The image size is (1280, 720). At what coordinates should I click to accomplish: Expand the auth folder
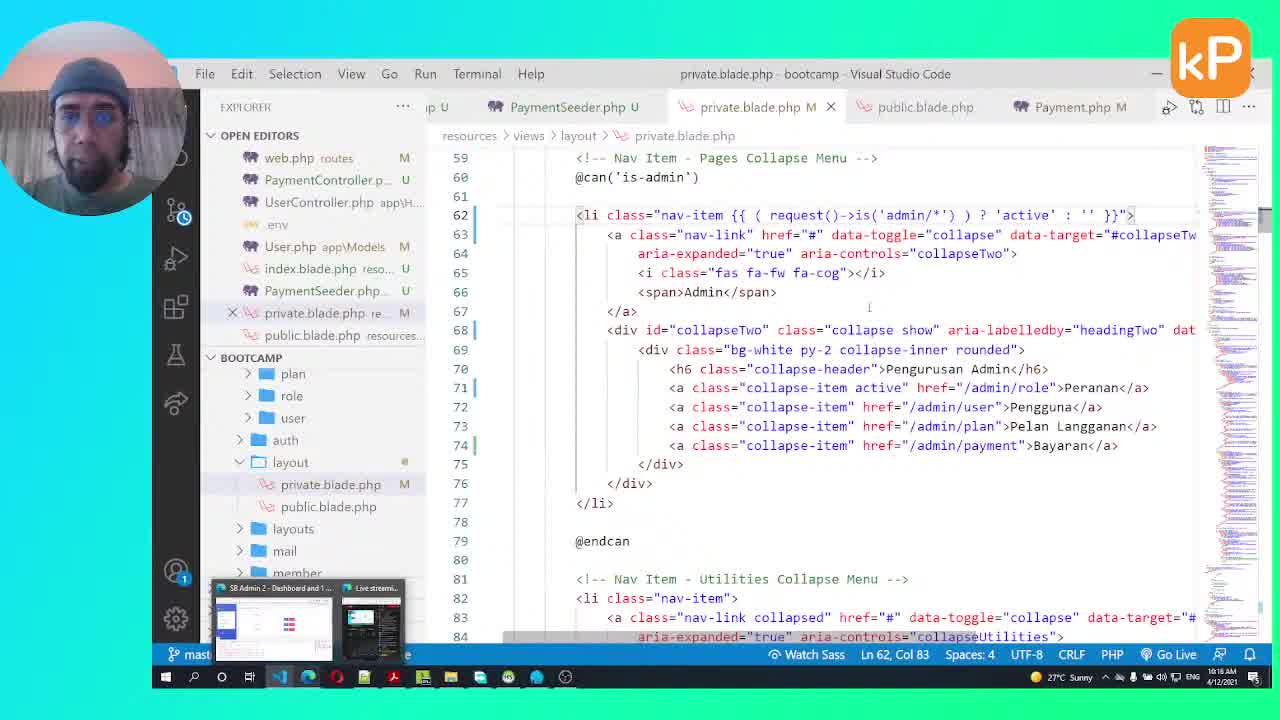(x=285, y=440)
